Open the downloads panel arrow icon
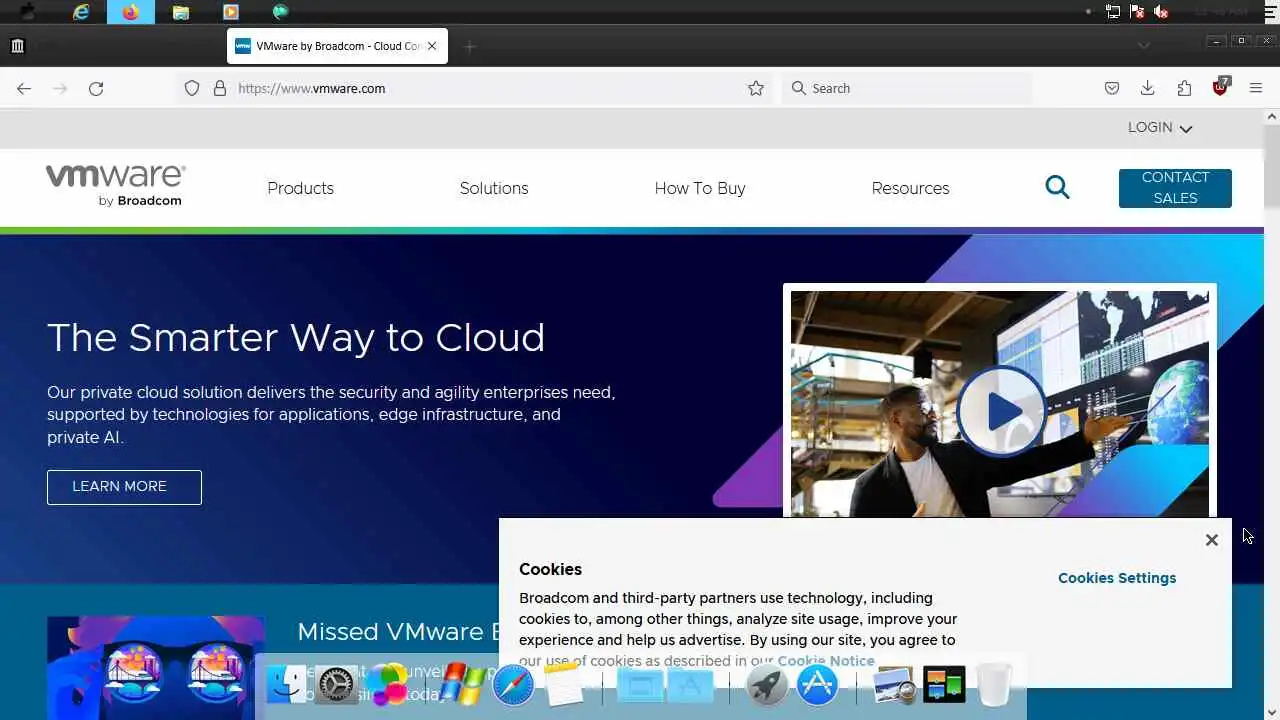Screen dimensions: 1280x720 tap(1148, 88)
